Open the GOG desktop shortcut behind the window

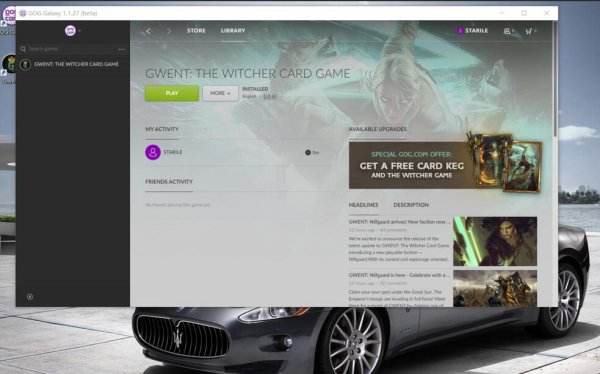pyautogui.click(x=8, y=17)
